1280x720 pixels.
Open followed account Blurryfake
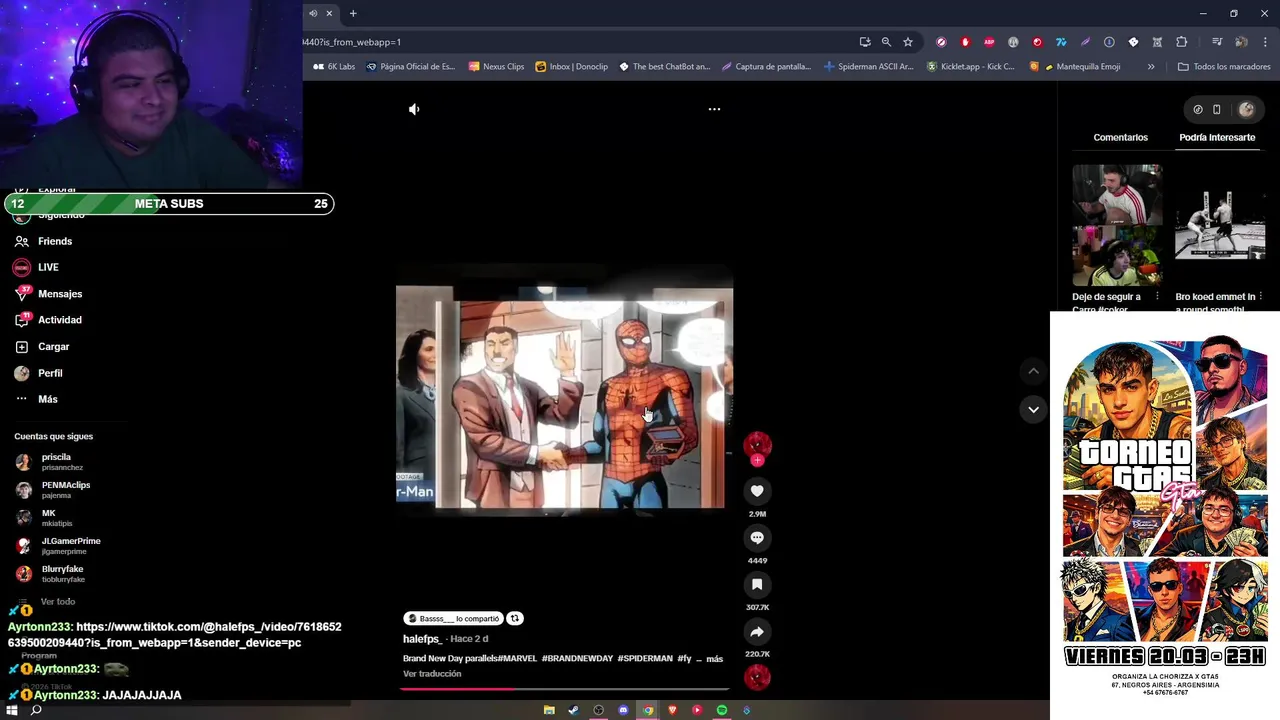(62, 573)
